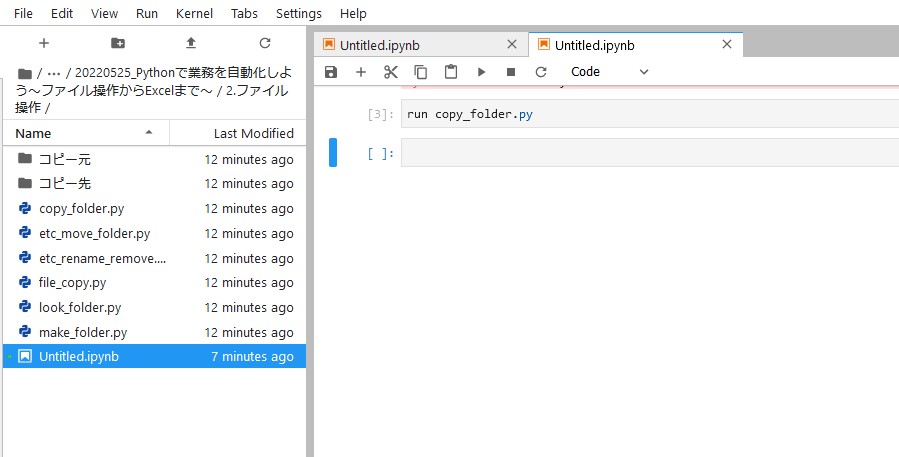Screen dimensions: 899x457
Task: Copy the selected cell
Action: (421, 72)
